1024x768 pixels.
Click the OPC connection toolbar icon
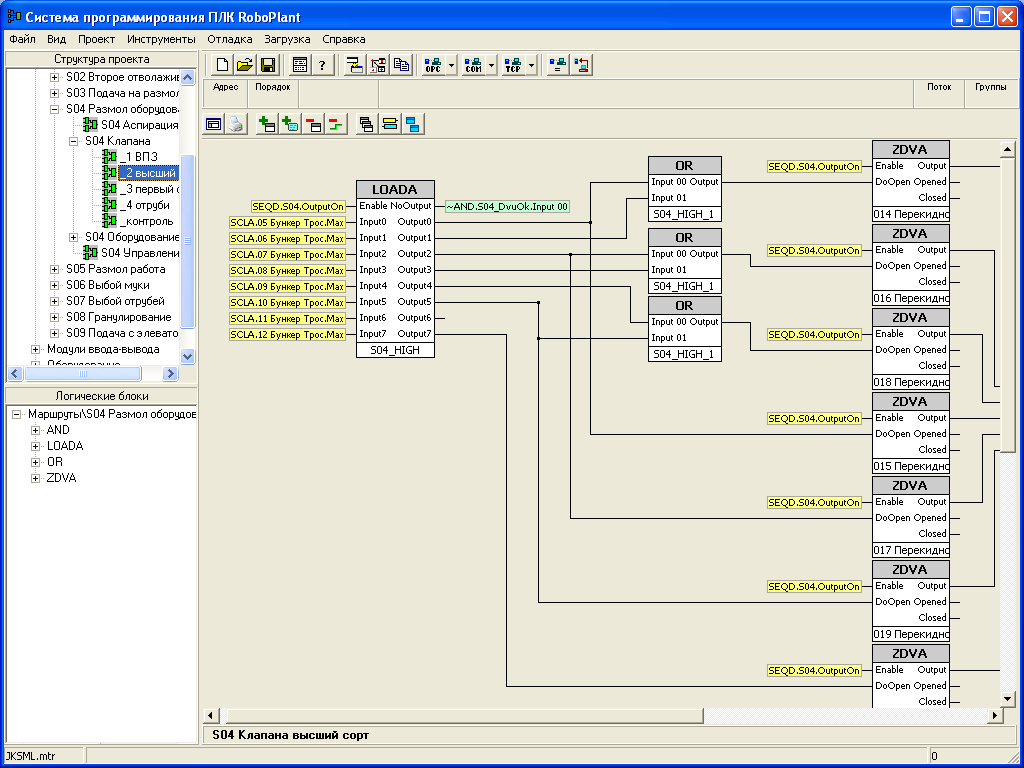(x=433, y=65)
